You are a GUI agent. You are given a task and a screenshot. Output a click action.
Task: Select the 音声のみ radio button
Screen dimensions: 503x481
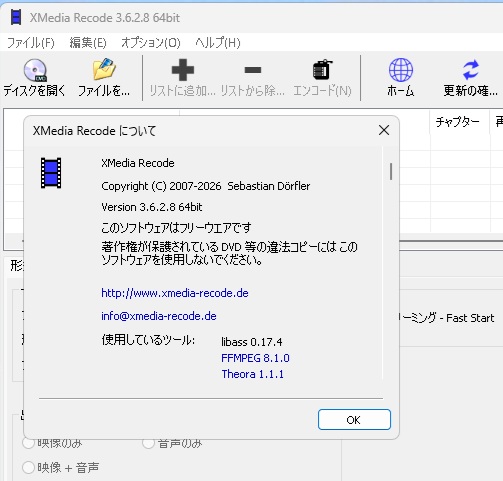148,443
